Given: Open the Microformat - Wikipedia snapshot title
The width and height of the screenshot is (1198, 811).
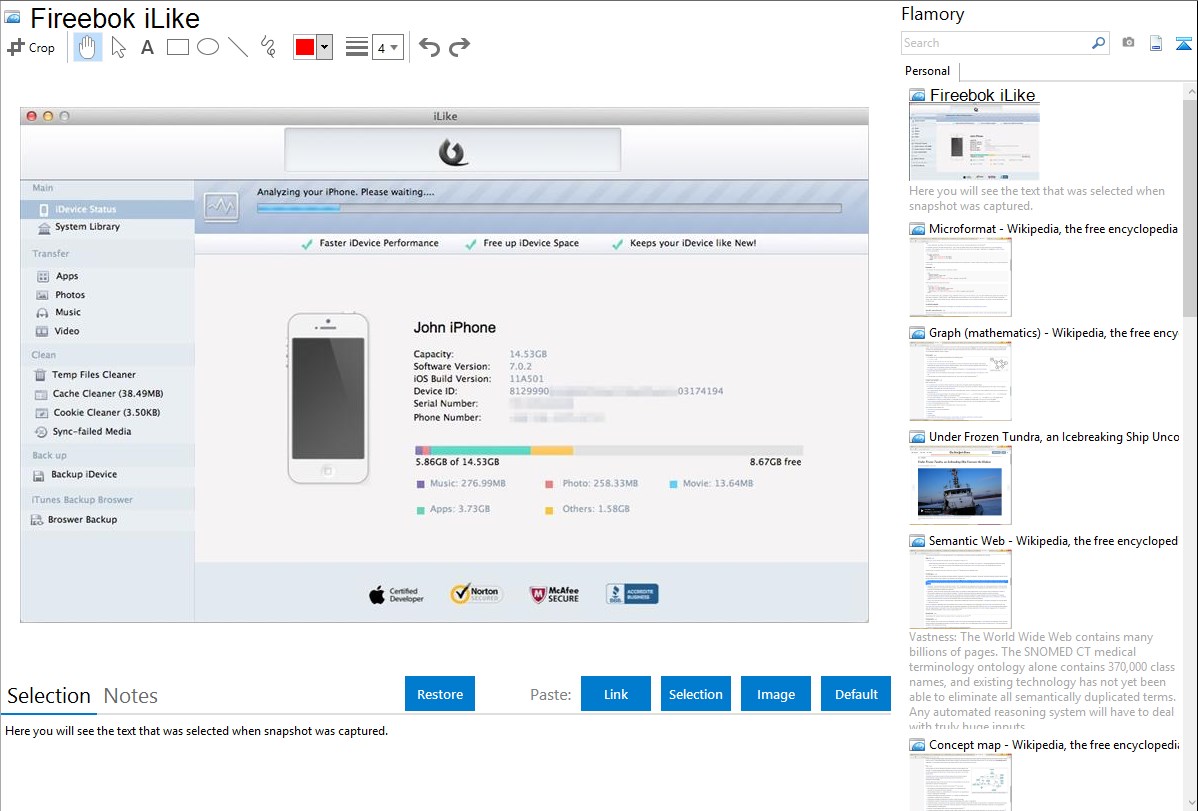Looking at the screenshot, I should [x=1053, y=229].
